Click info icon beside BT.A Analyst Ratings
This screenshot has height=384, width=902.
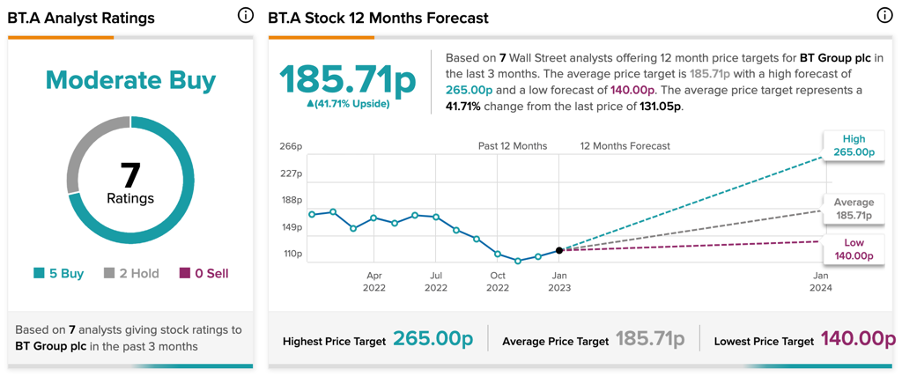pyautogui.click(x=245, y=16)
